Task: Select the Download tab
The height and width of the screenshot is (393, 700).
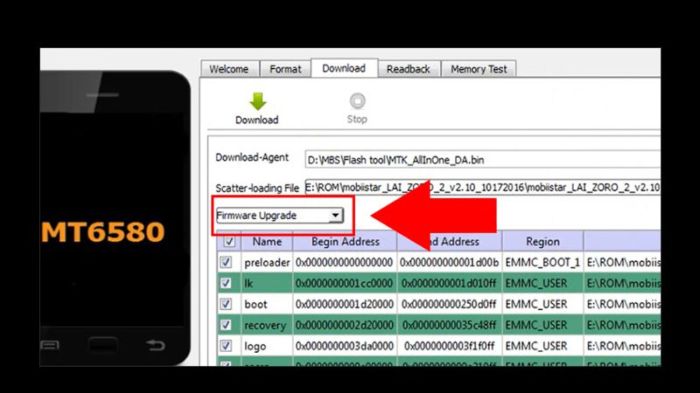Action: tap(344, 68)
